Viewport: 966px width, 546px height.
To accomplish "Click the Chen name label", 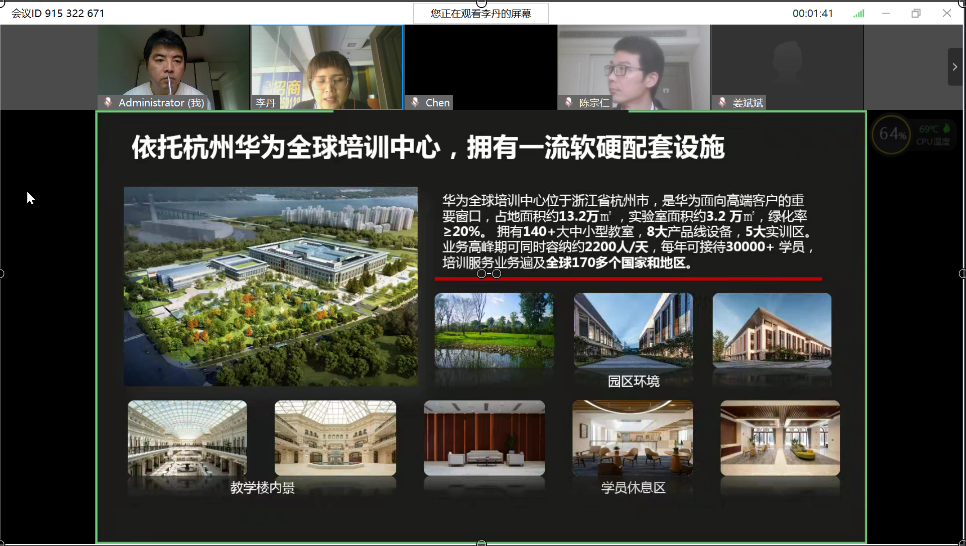I will pos(437,102).
